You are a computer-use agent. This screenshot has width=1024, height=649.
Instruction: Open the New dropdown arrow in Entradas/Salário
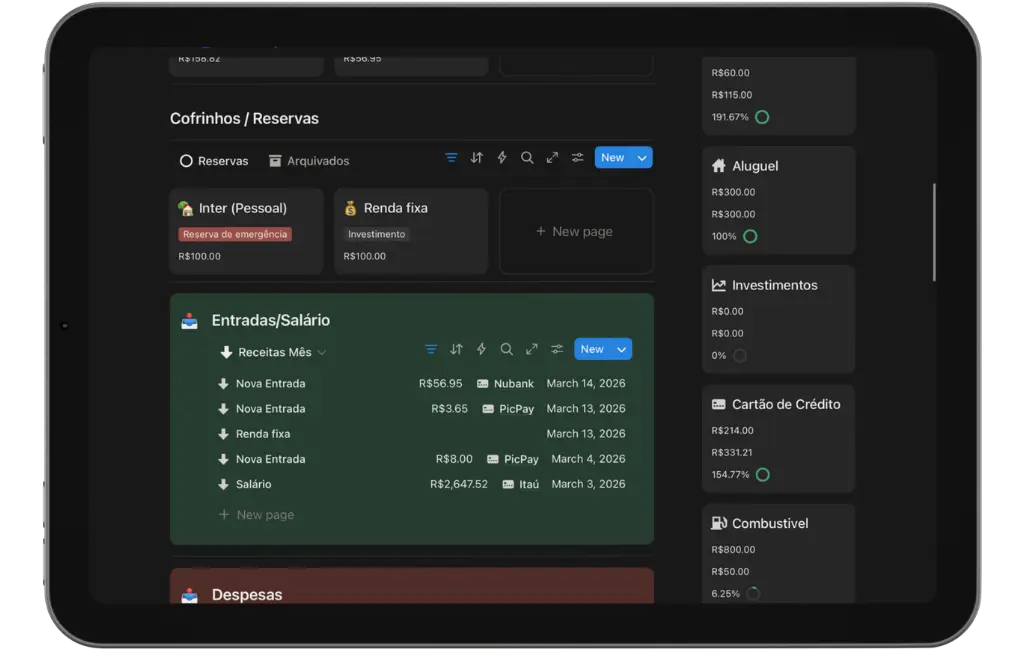[x=622, y=349]
